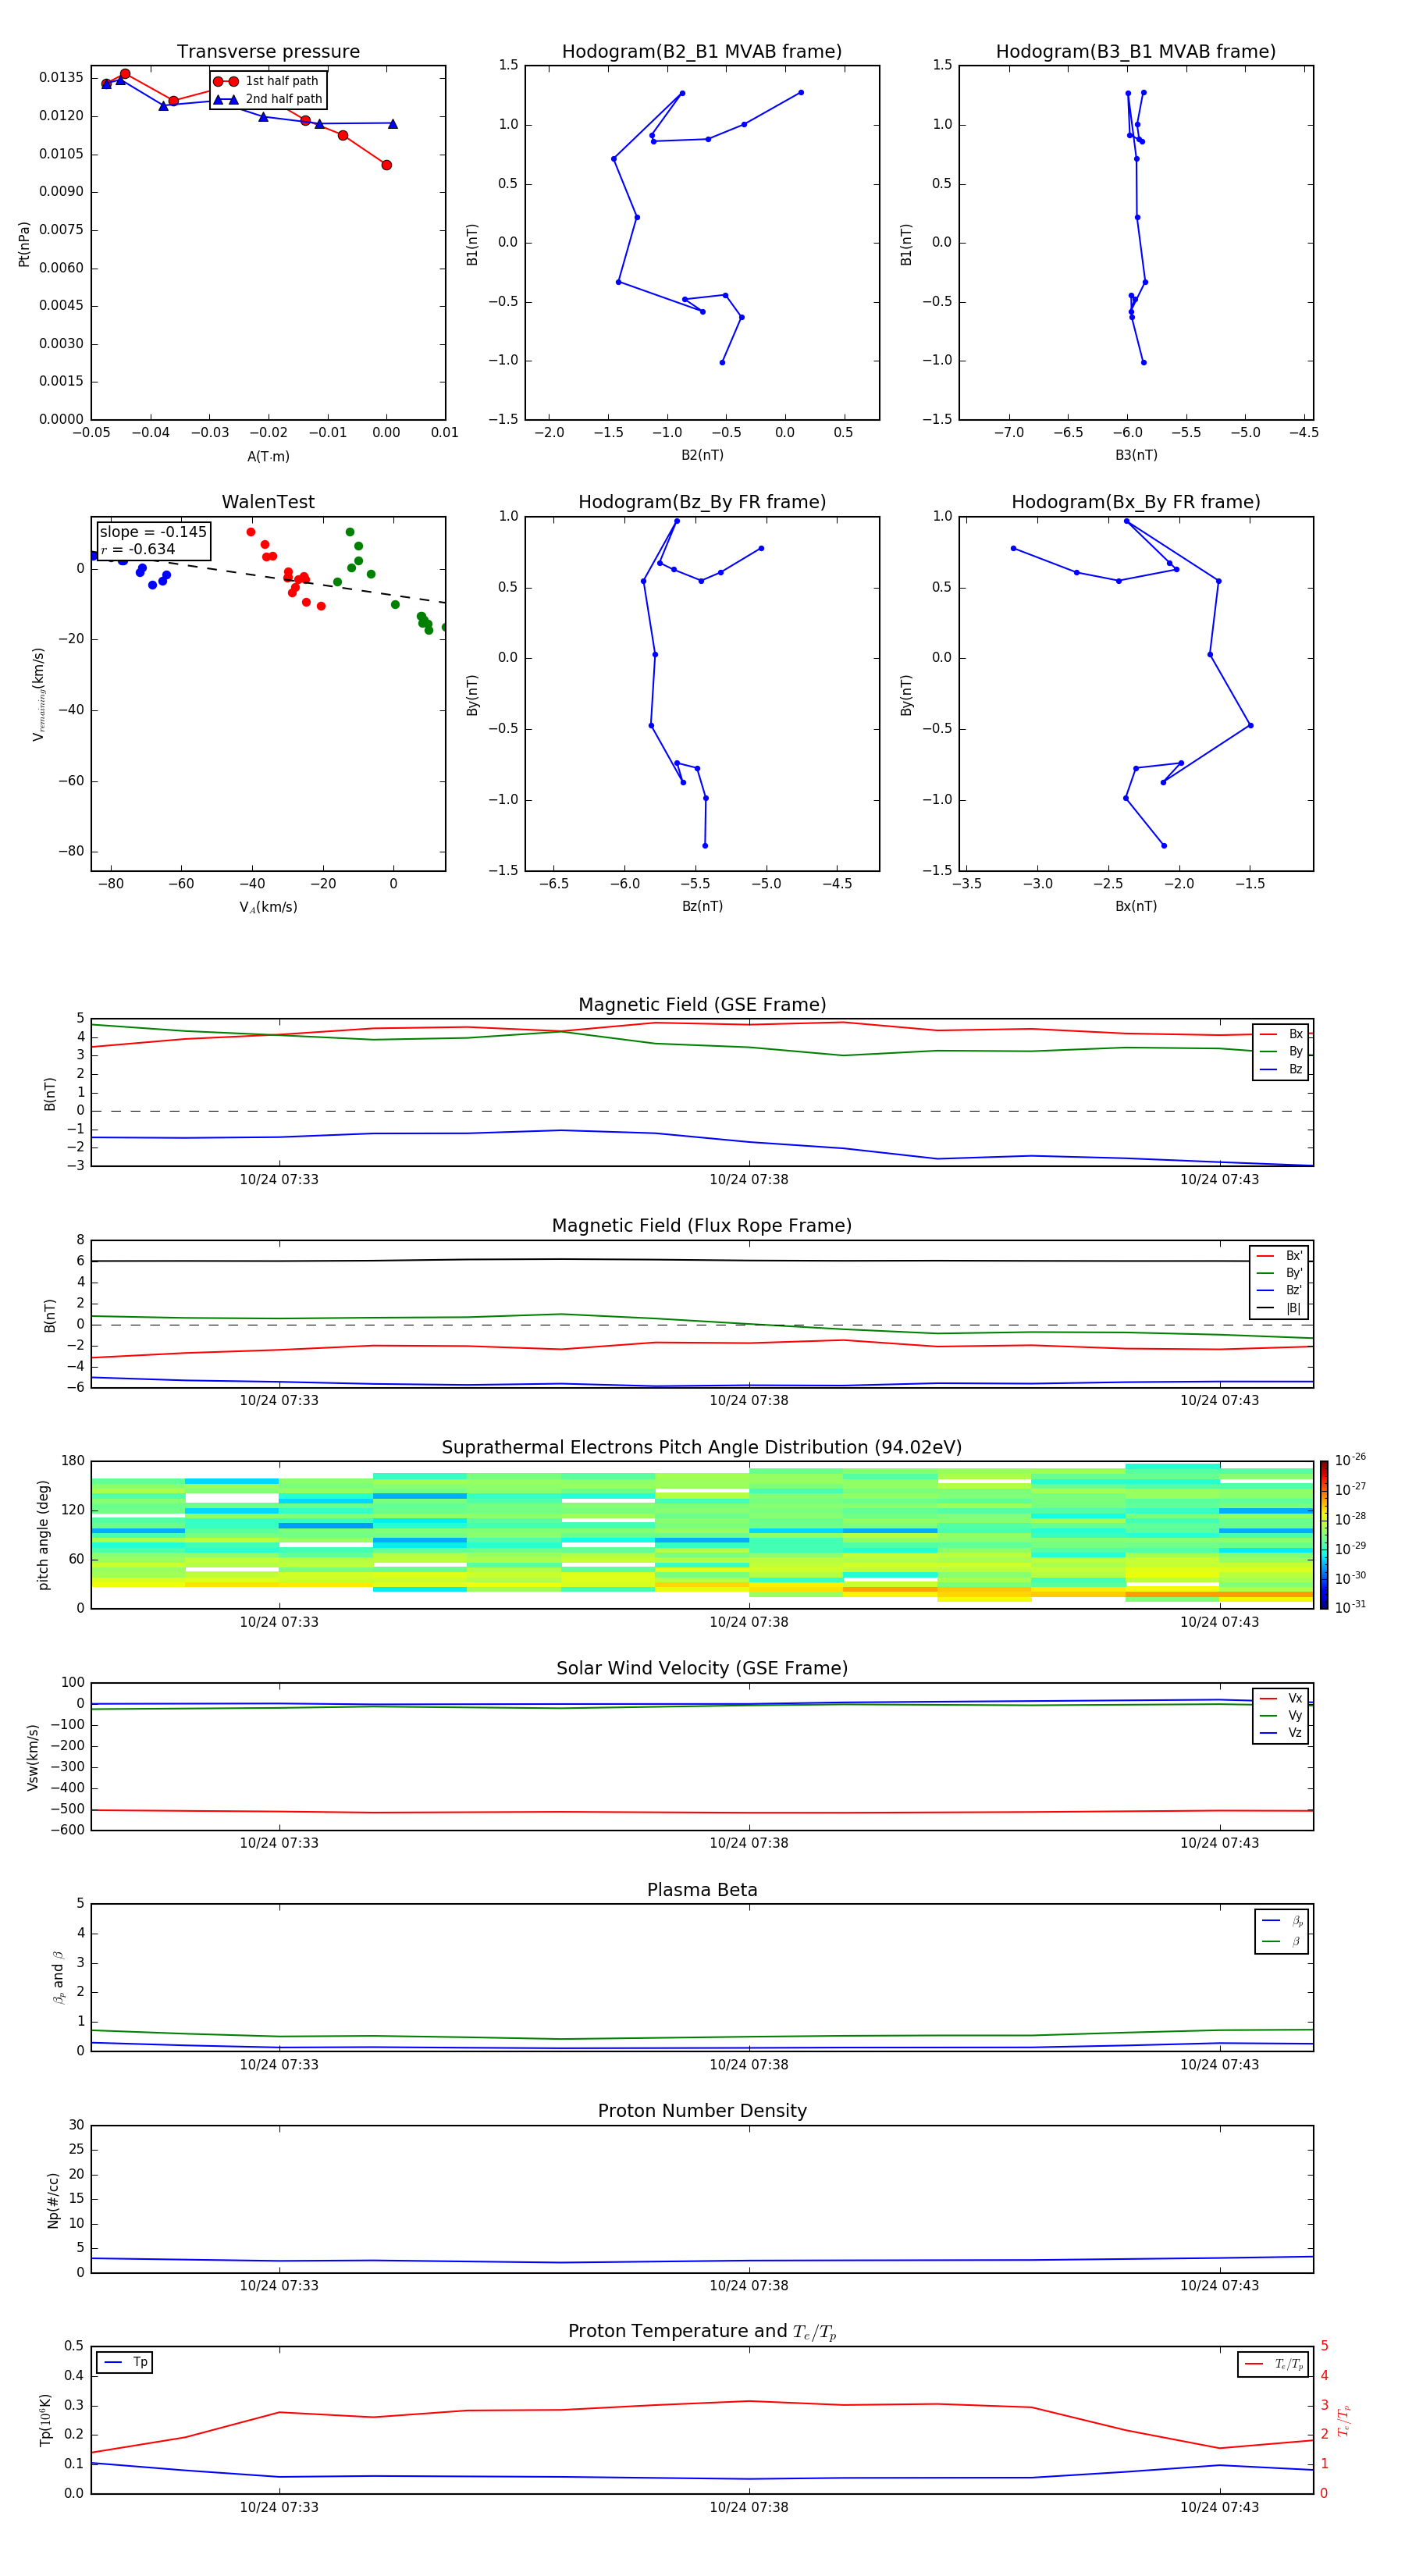The image size is (1405, 2576).
Task: Click the Te/Tp legend box in temperature plot
Action: pyautogui.click(x=1273, y=2365)
